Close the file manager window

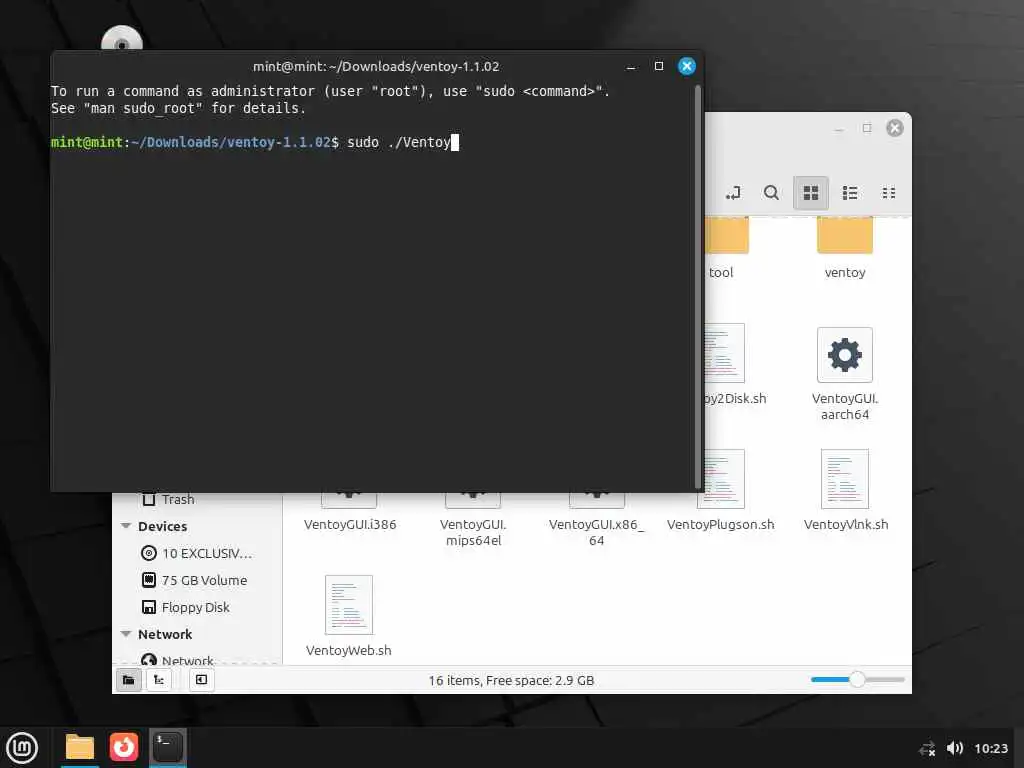point(895,128)
